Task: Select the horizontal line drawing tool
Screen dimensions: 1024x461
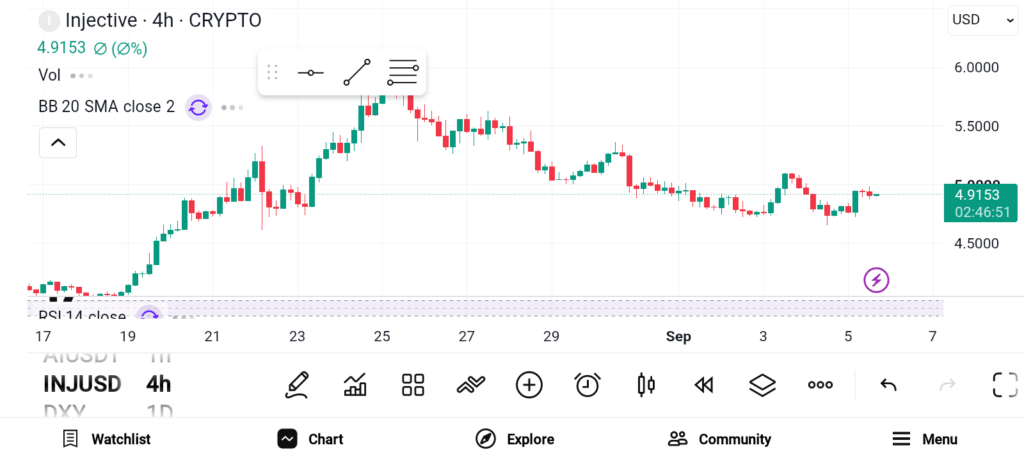Action: (310, 72)
